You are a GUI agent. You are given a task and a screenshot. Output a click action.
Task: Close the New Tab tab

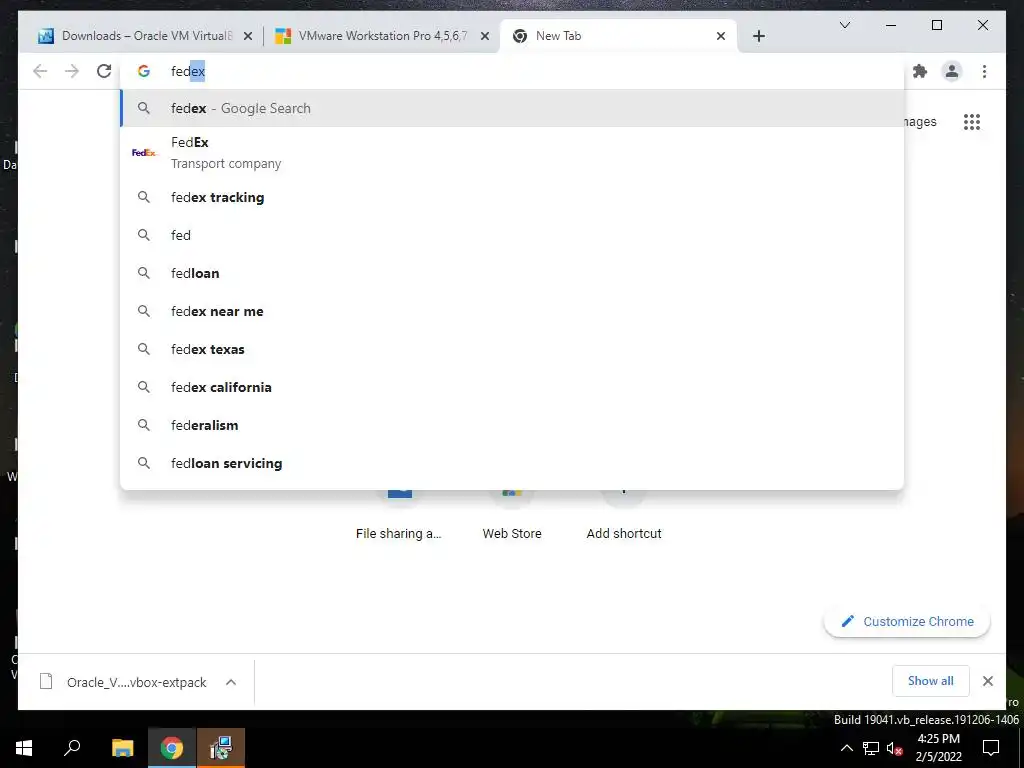(x=720, y=36)
